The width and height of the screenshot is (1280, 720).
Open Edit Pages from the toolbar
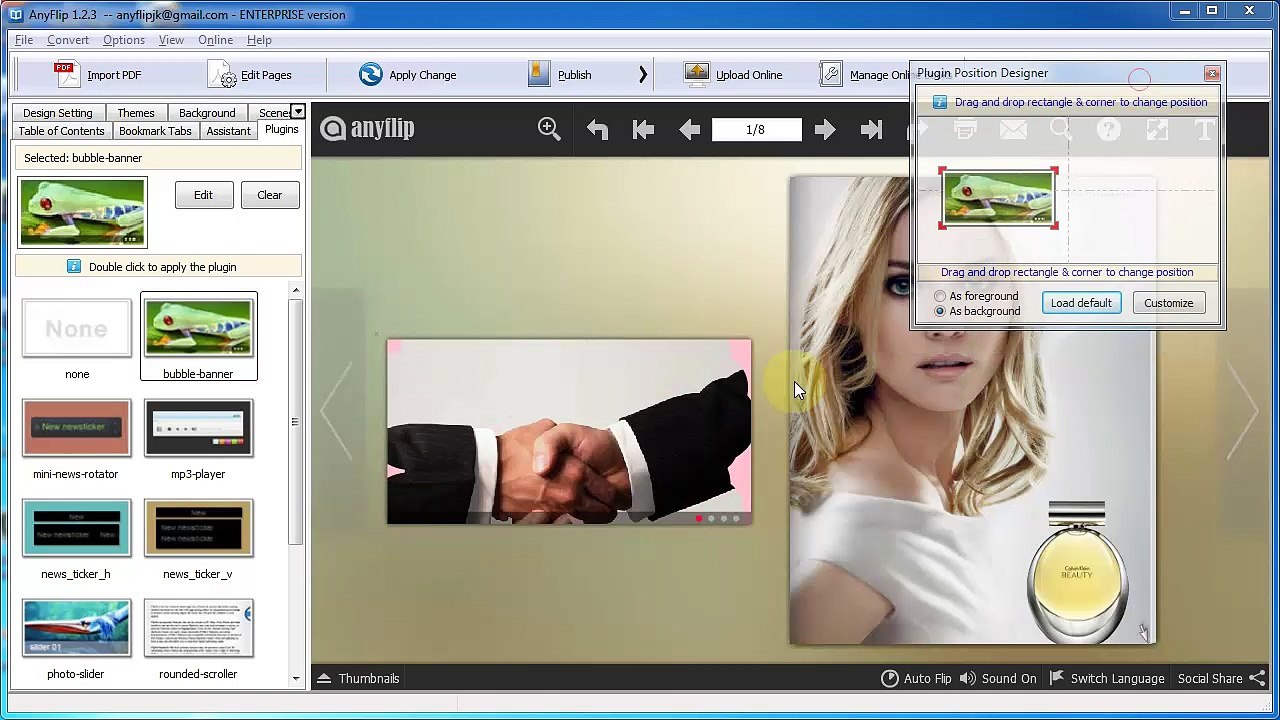[x=250, y=75]
